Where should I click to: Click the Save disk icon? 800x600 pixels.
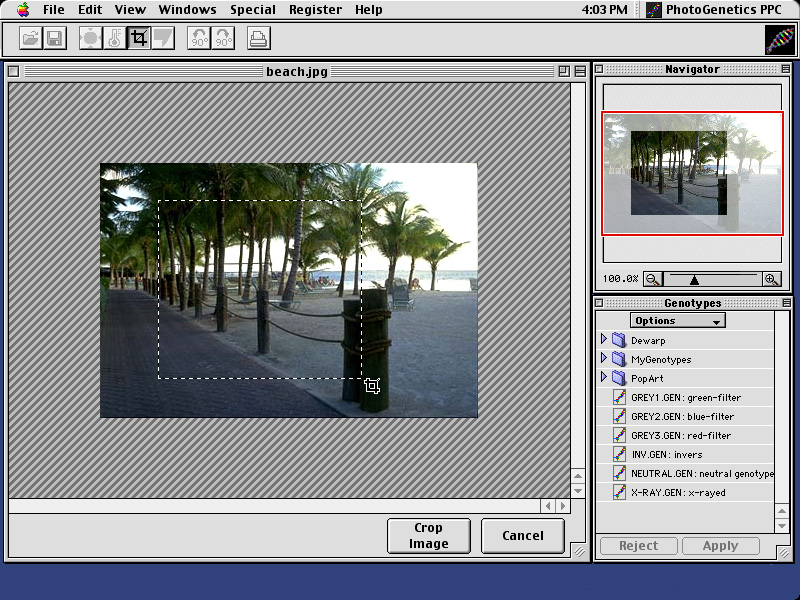tap(55, 39)
